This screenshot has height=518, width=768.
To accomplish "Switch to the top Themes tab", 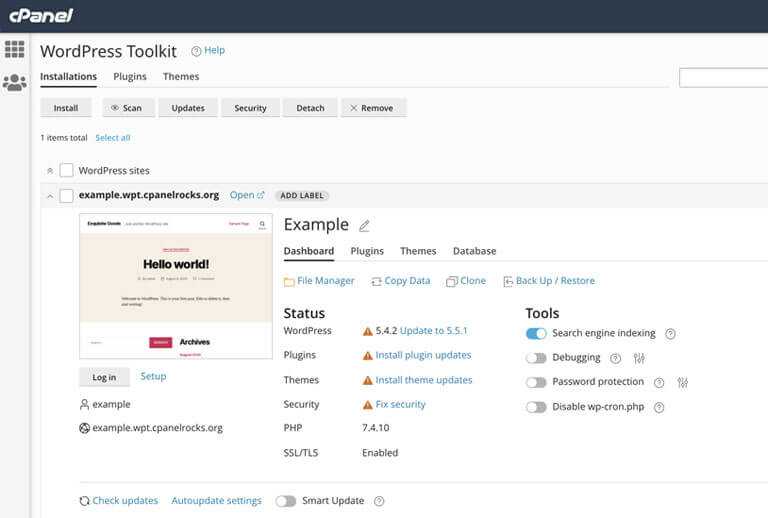I will [x=181, y=76].
